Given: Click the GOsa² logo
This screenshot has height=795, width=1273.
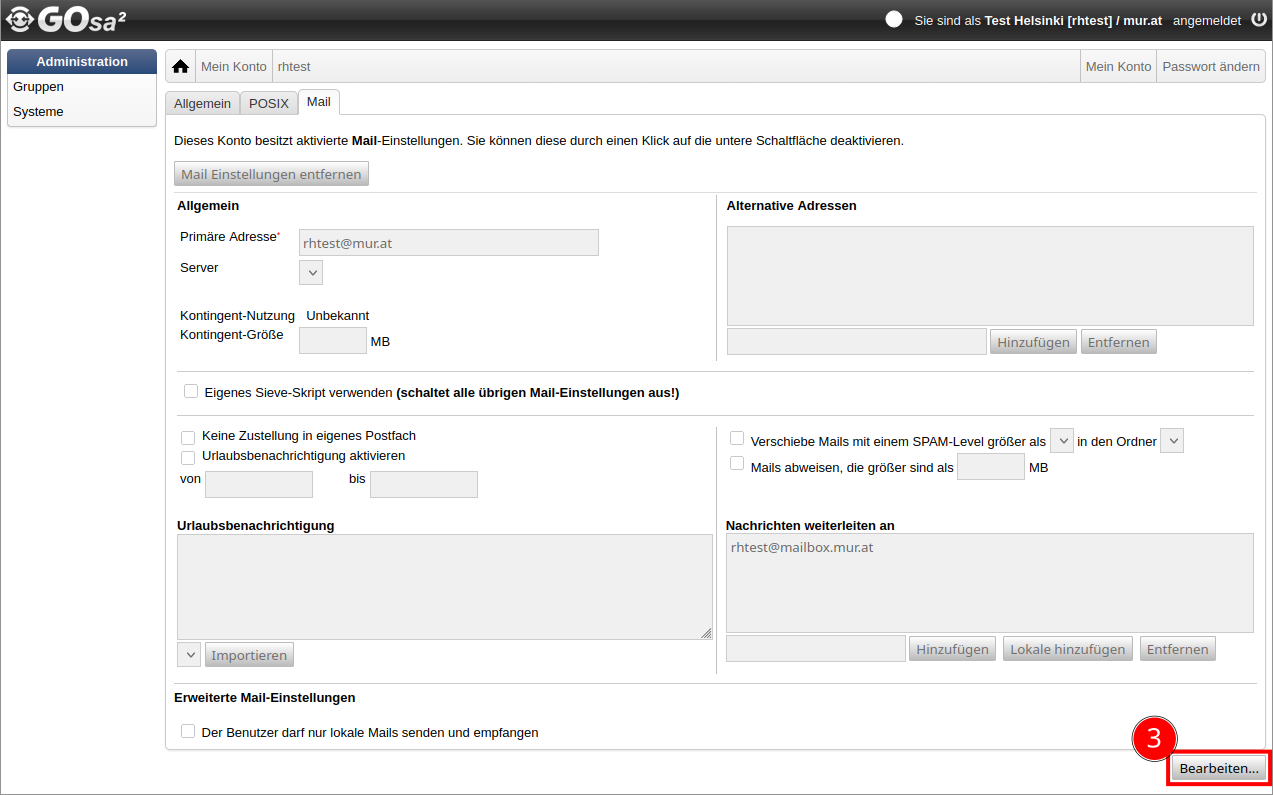Looking at the screenshot, I should click(x=66, y=20).
